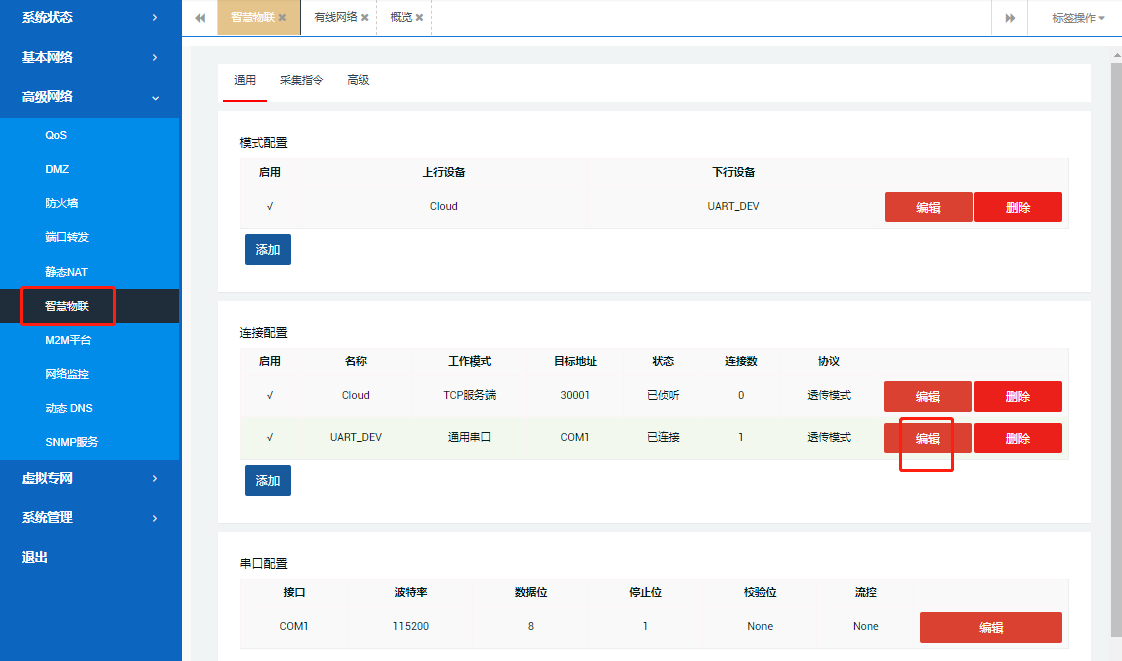The width and height of the screenshot is (1122, 661).
Task: Click 添加 under the 模式配置 section
Action: (267, 249)
